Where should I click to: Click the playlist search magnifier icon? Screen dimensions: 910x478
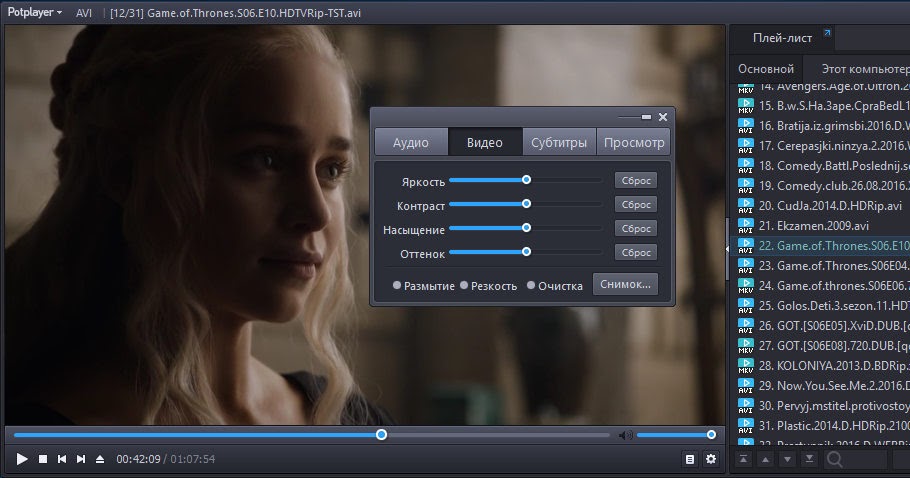click(x=833, y=459)
